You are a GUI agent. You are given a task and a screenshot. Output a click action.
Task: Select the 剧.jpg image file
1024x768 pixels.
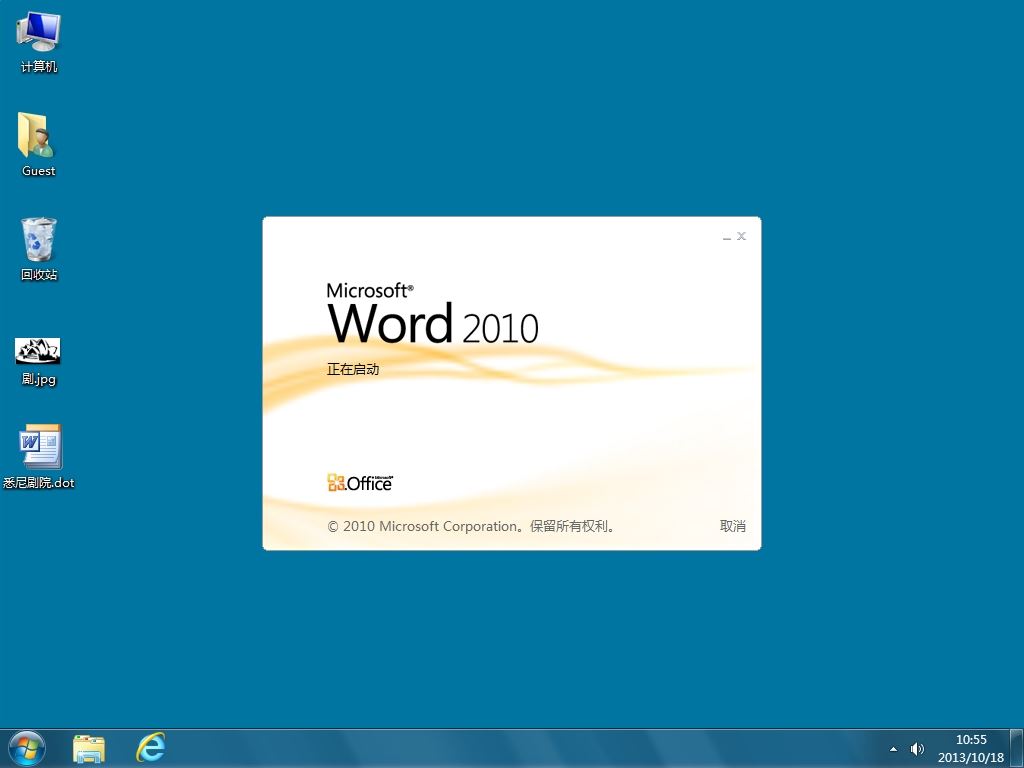click(x=38, y=362)
